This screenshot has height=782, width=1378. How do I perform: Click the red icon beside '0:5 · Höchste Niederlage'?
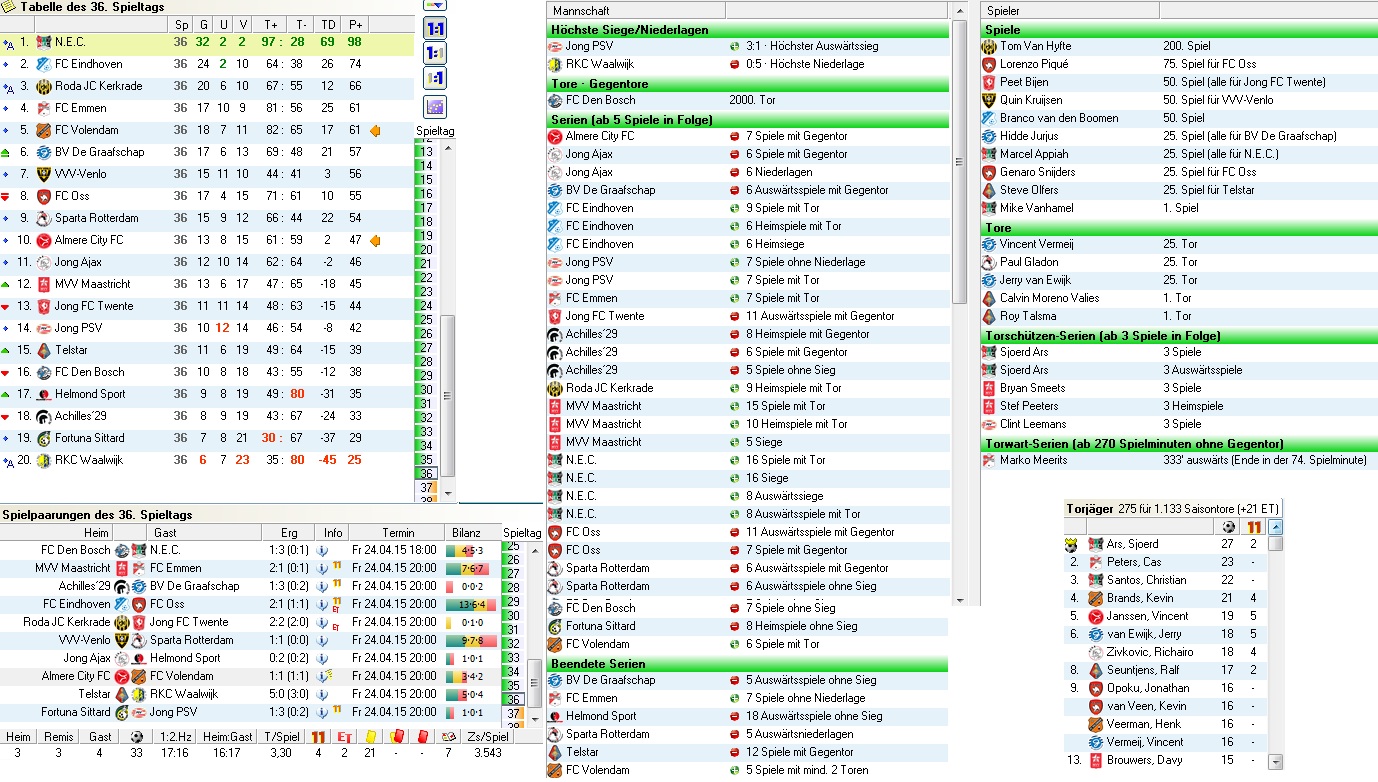(x=735, y=64)
